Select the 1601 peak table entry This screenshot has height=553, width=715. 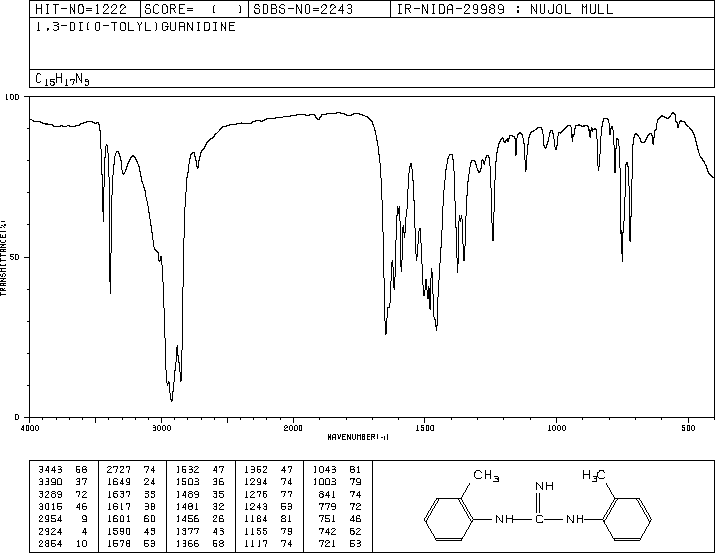(x=131, y=519)
